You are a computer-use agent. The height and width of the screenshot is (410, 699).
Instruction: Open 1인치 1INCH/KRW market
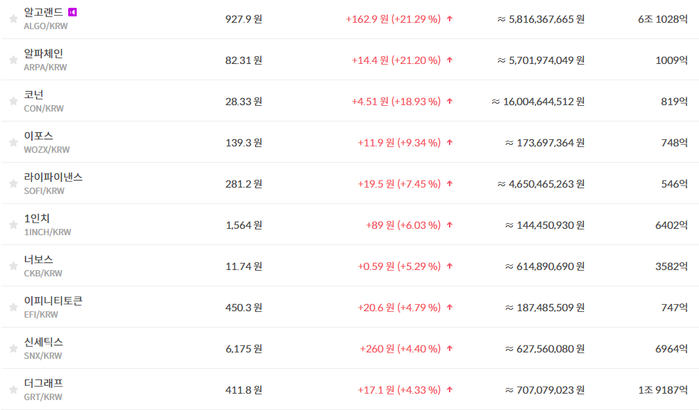pyautogui.click(x=47, y=225)
